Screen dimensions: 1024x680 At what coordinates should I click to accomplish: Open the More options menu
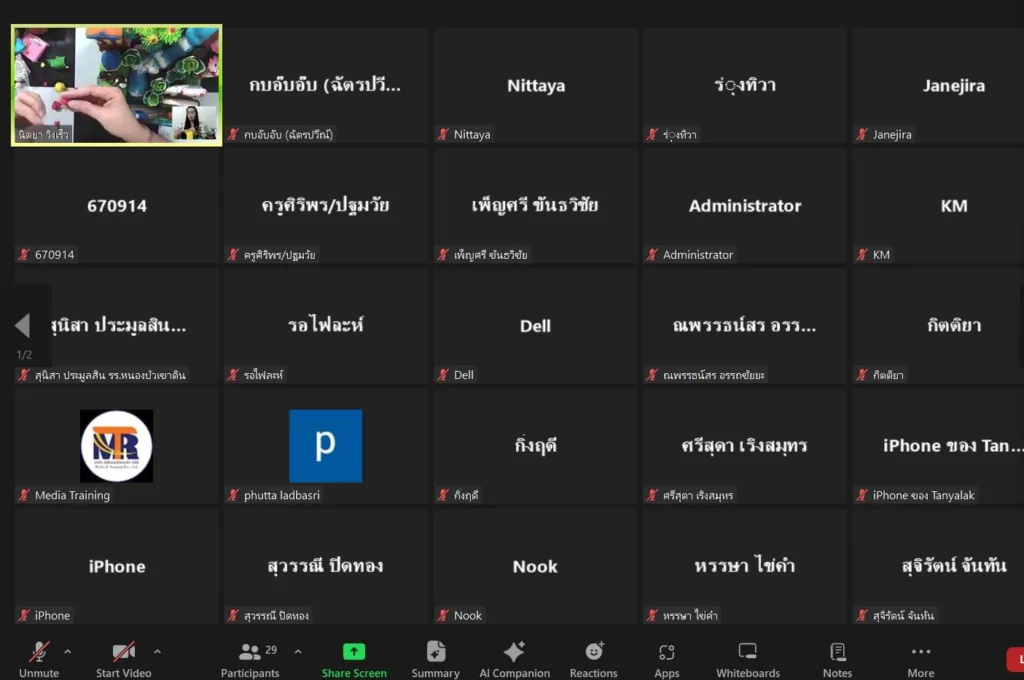(921, 657)
